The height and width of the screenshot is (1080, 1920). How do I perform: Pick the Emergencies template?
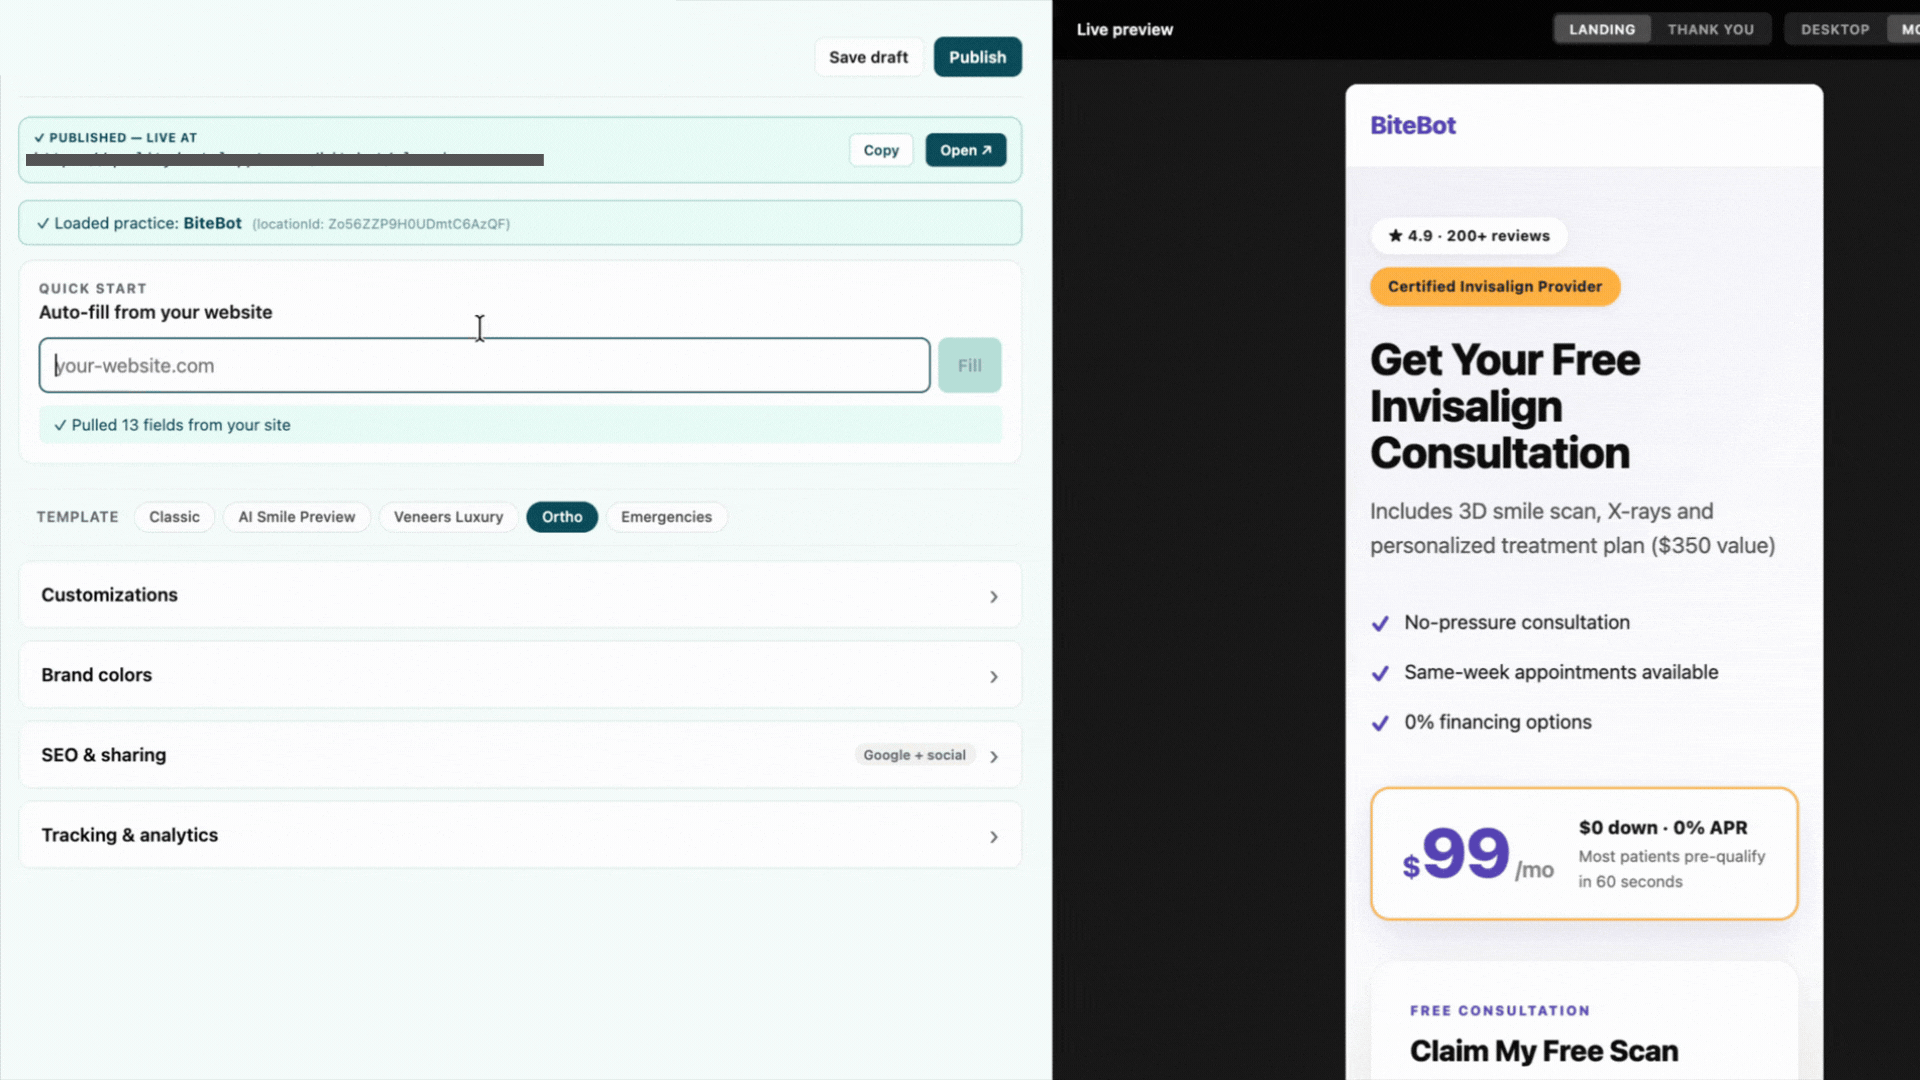click(666, 517)
